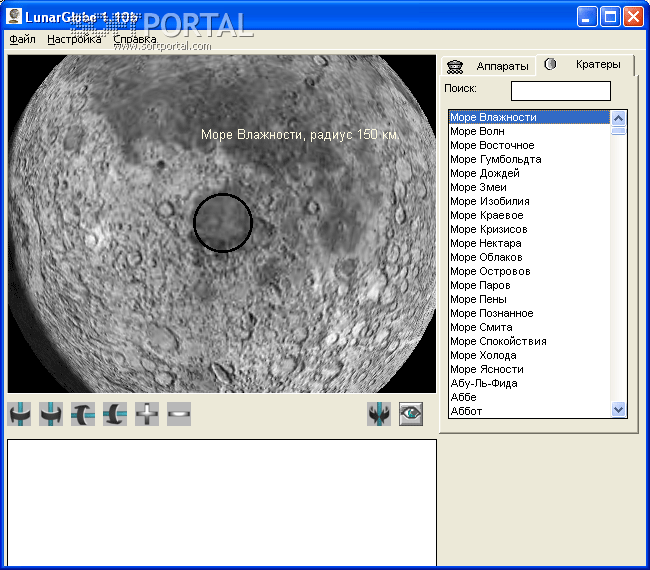Screen dimensions: 650x570
Task: Open the Справка menu
Action: (134, 40)
